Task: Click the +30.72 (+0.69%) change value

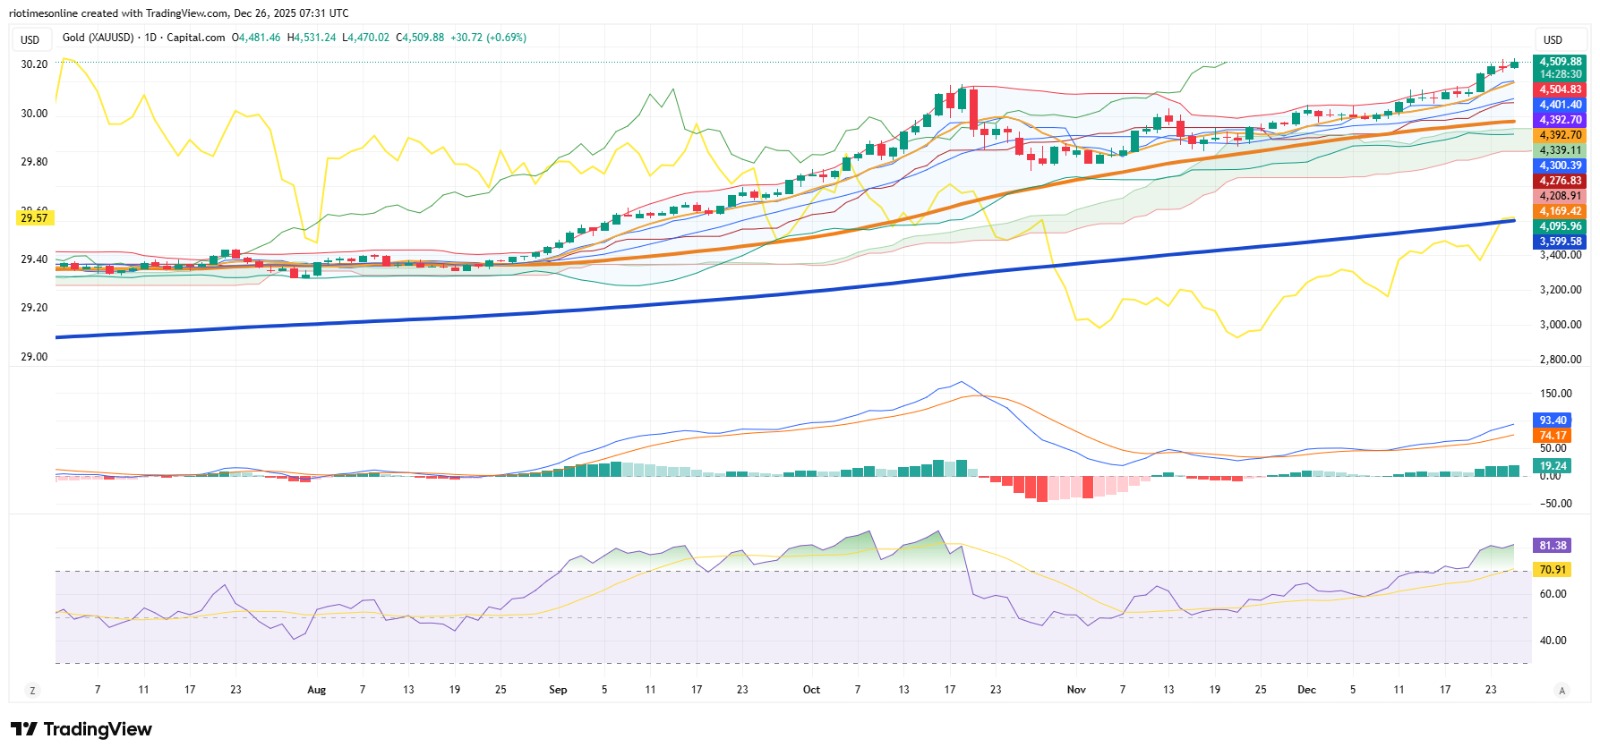Action: (488, 38)
